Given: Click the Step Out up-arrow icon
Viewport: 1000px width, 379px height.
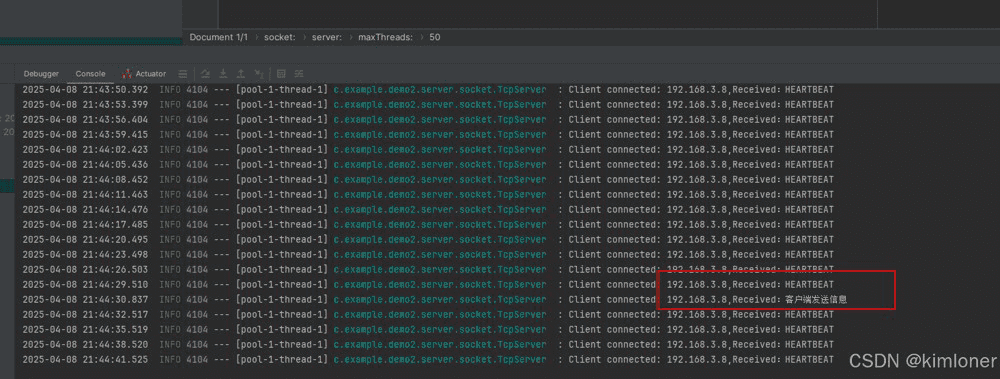Looking at the screenshot, I should tap(240, 74).
